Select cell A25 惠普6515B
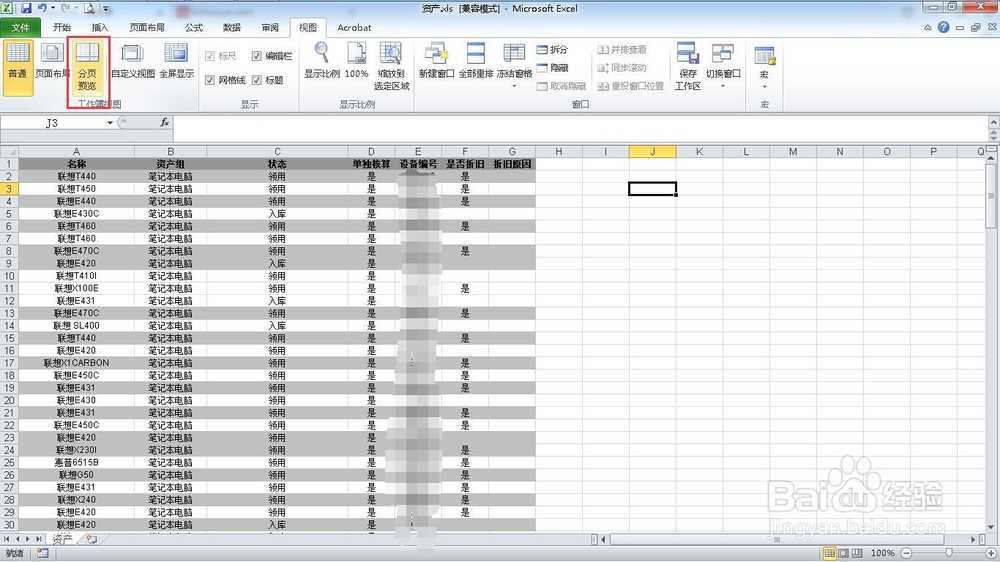Viewport: 1000px width, 562px height. click(76, 462)
